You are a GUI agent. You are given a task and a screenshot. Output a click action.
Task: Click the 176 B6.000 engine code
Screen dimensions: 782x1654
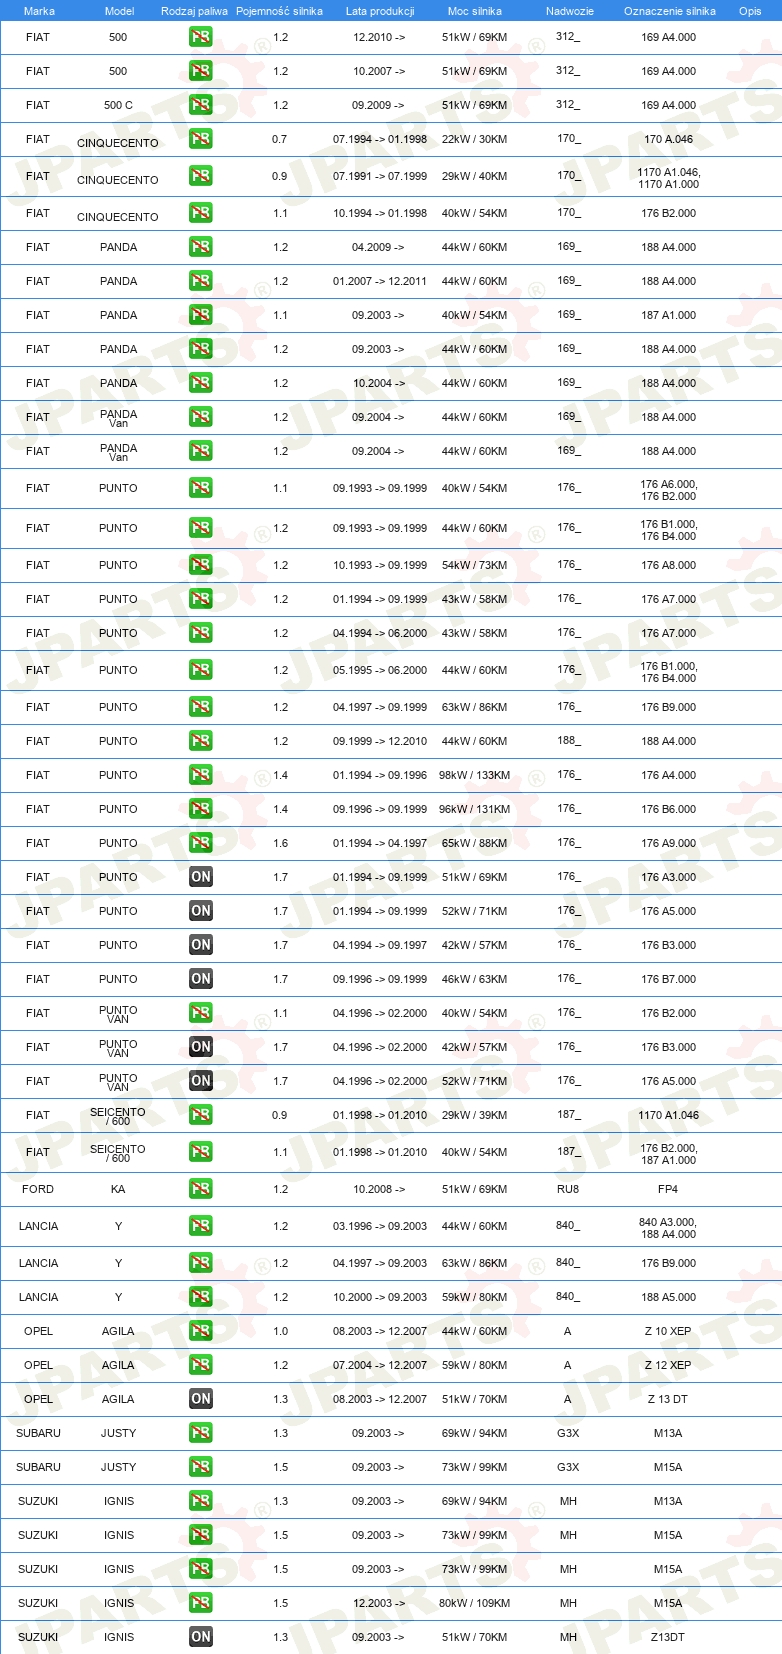pos(668,809)
